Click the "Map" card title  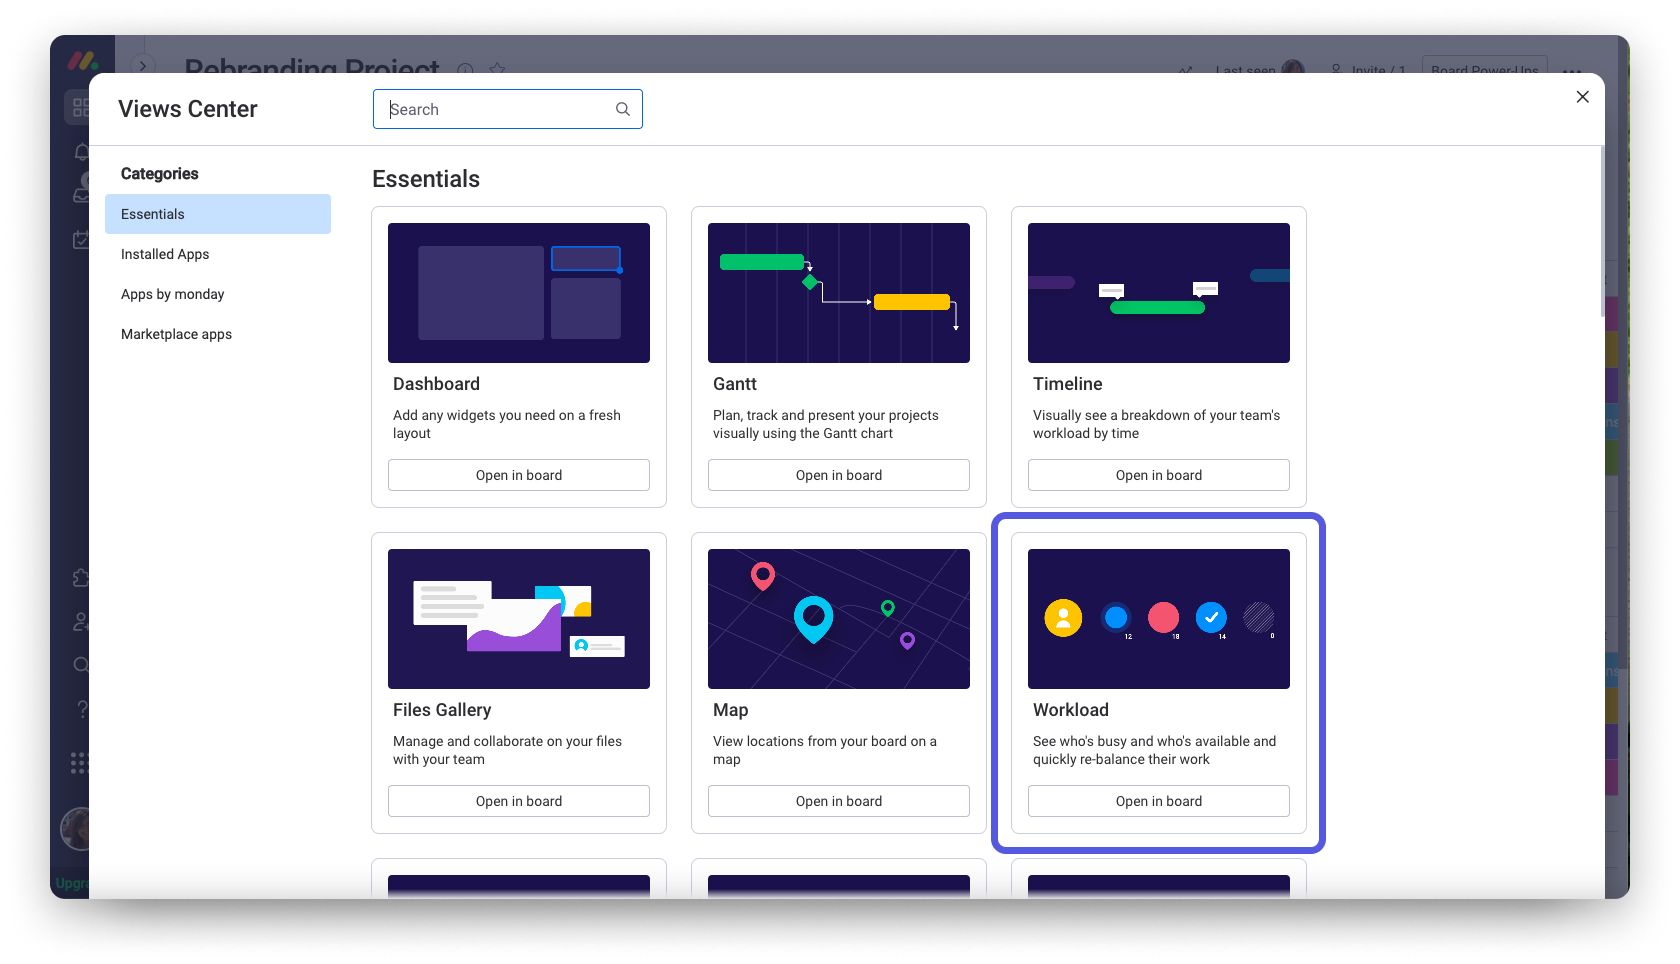[x=731, y=710]
